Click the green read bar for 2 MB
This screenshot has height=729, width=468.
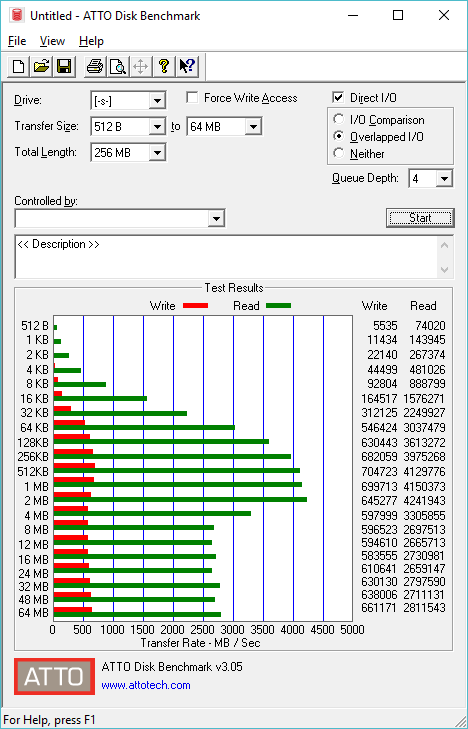180,499
